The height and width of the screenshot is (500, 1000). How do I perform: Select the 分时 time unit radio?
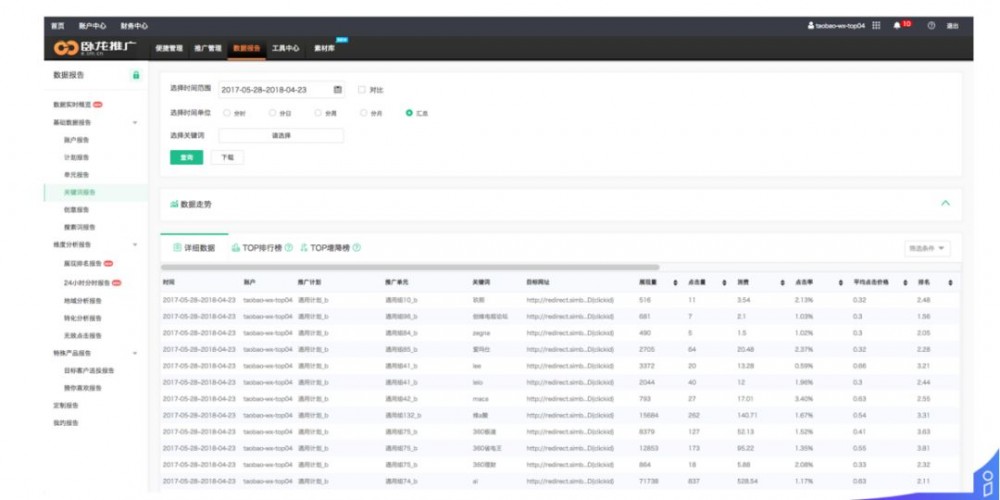tap(226, 113)
